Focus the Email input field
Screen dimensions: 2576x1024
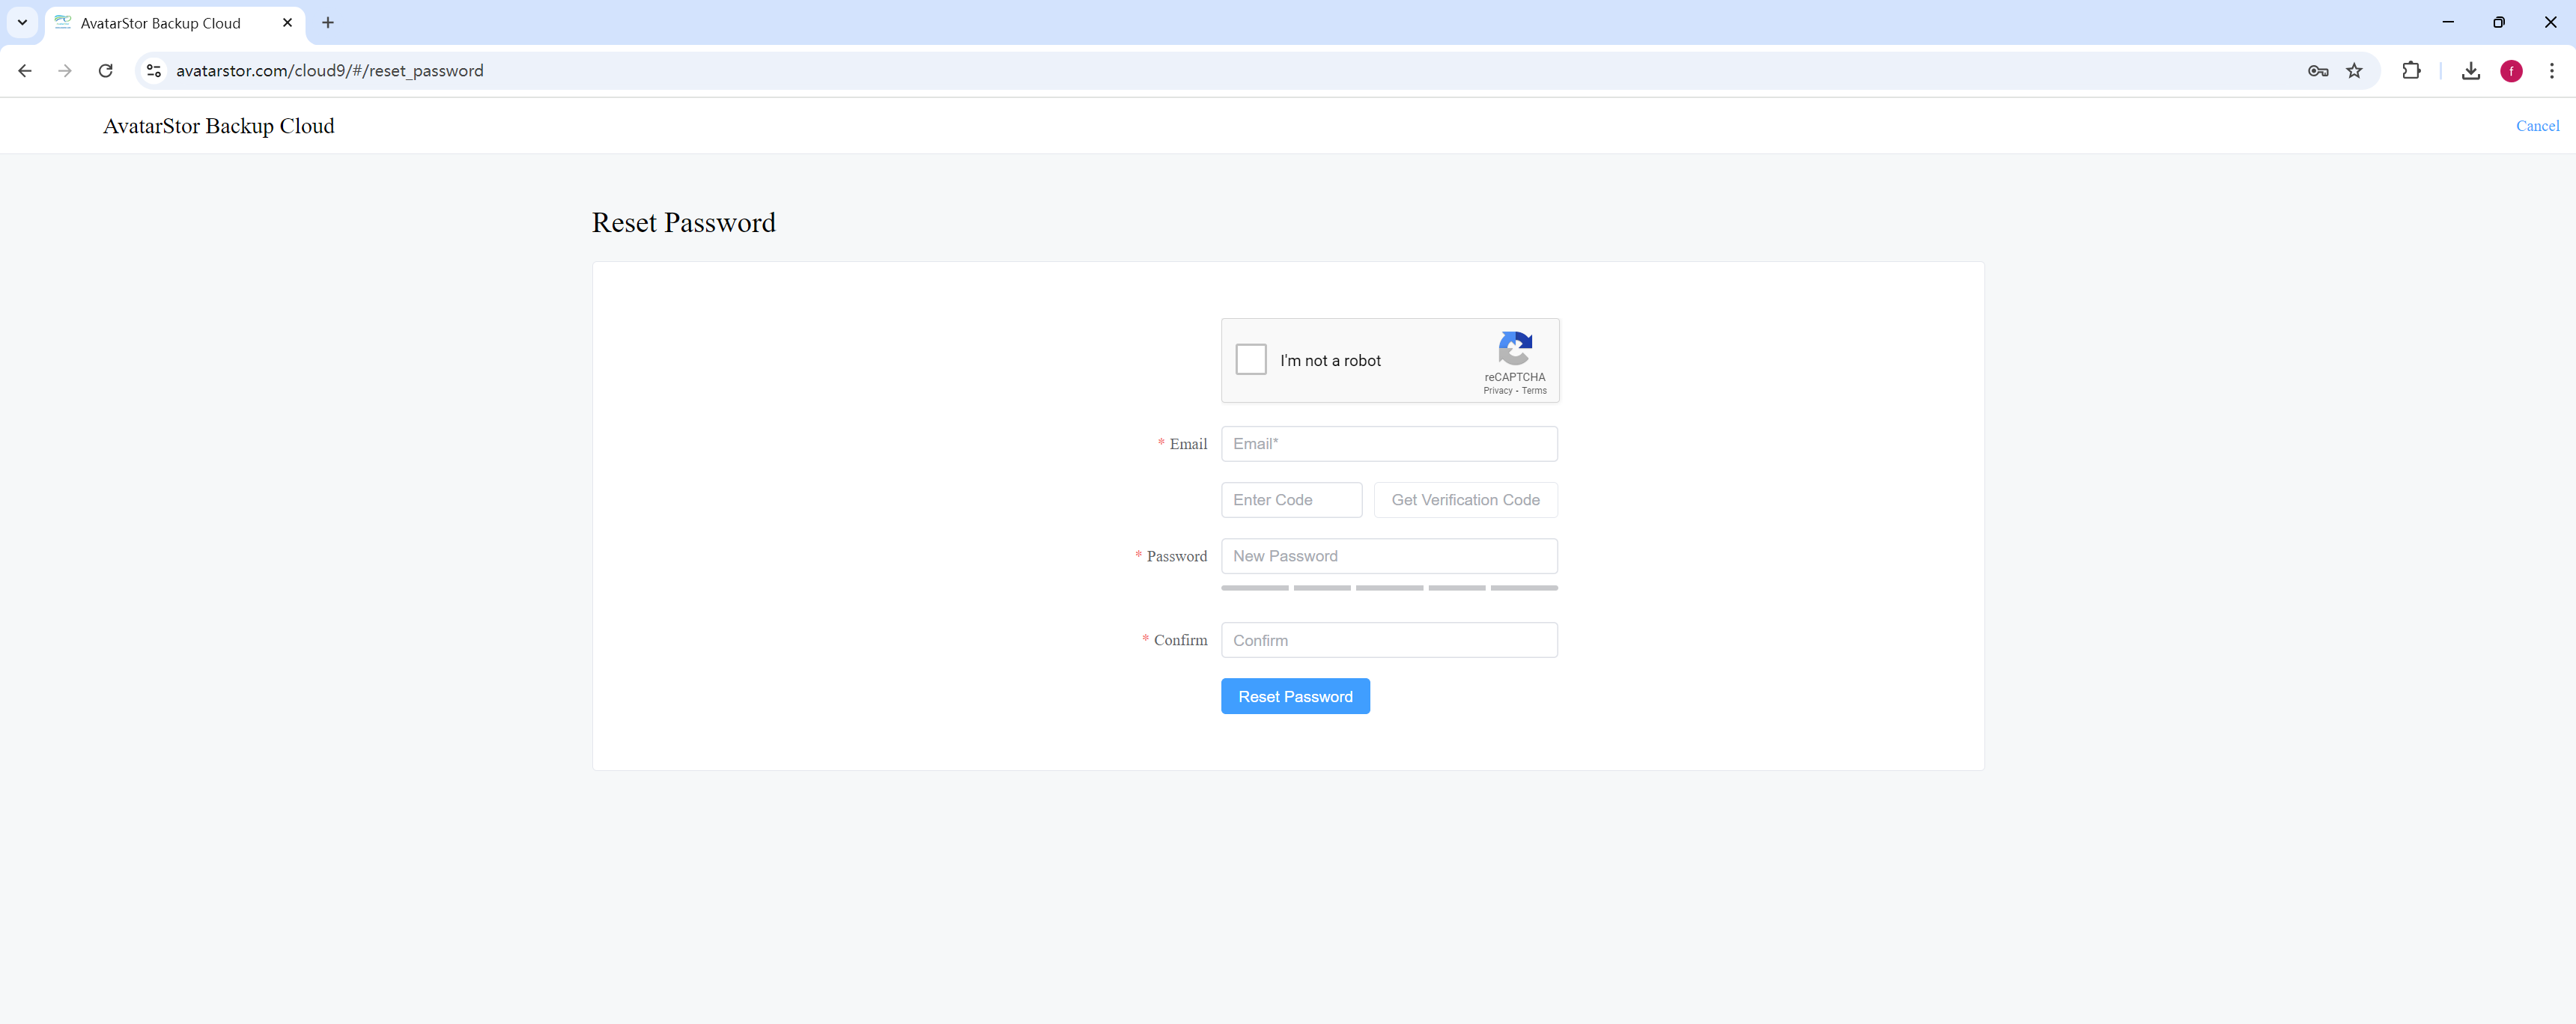point(1389,444)
